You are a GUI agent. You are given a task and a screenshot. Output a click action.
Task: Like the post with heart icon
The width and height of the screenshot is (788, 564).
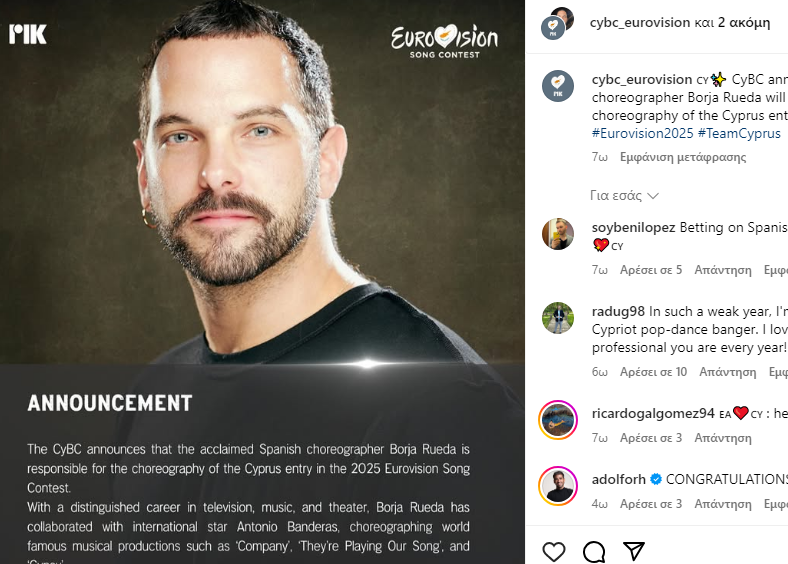554,551
